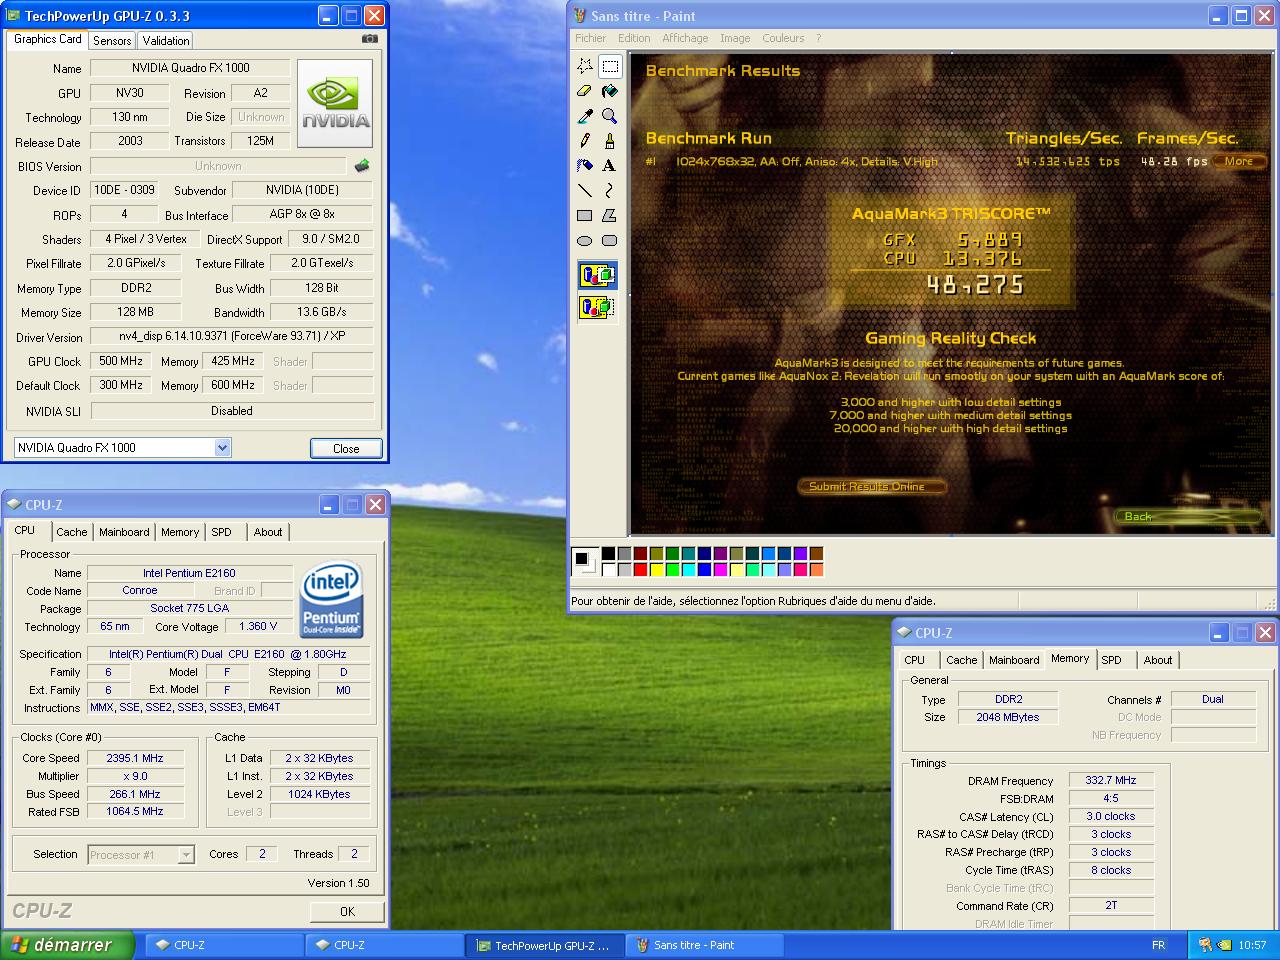Switch to TechPowerUp GPU-Z taskbar button
Image resolution: width=1280 pixels, height=960 pixels.
544,945
